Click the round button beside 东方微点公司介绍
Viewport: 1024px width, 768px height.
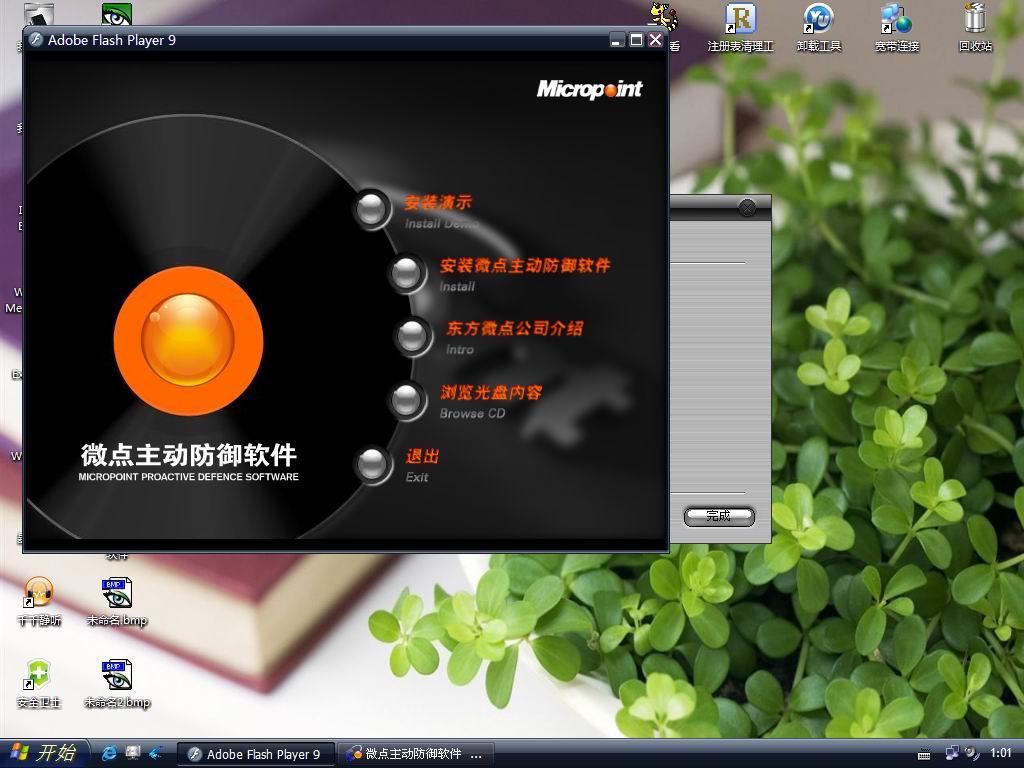412,336
